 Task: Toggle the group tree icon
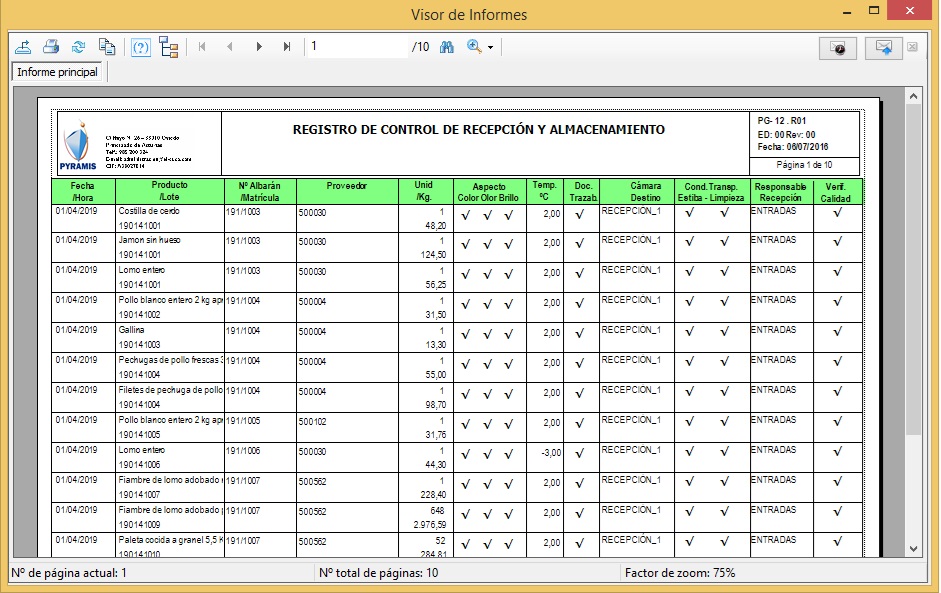coord(169,47)
